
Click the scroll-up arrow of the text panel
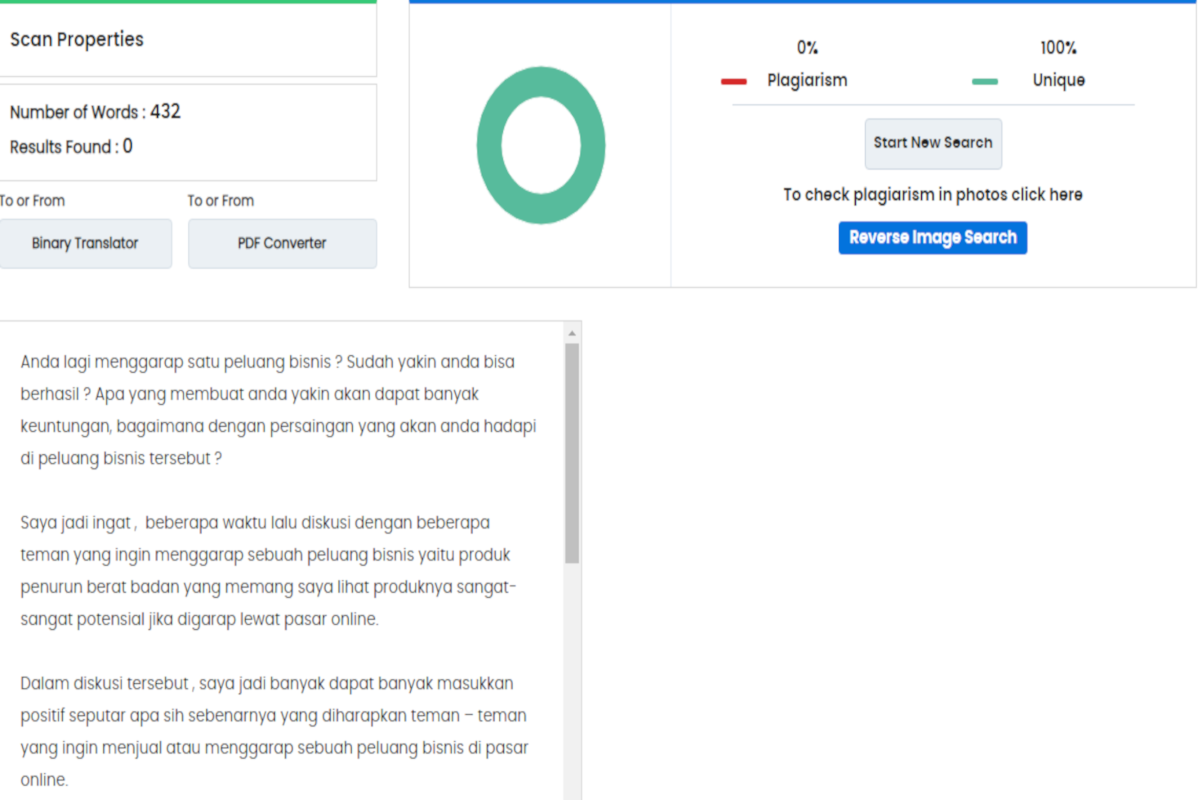pyautogui.click(x=572, y=333)
